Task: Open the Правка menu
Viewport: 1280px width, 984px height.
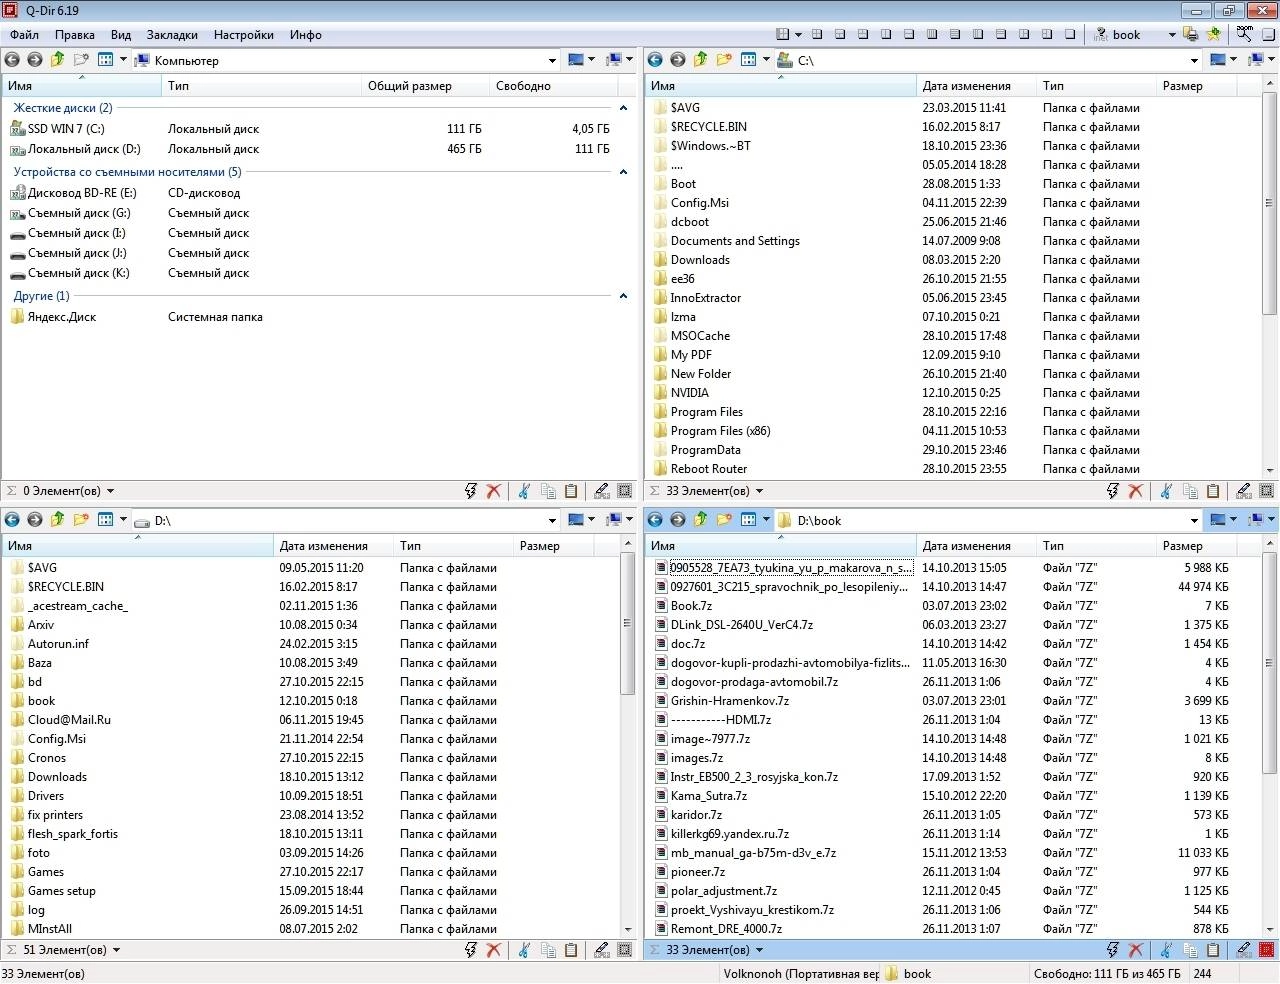Action: click(x=75, y=34)
